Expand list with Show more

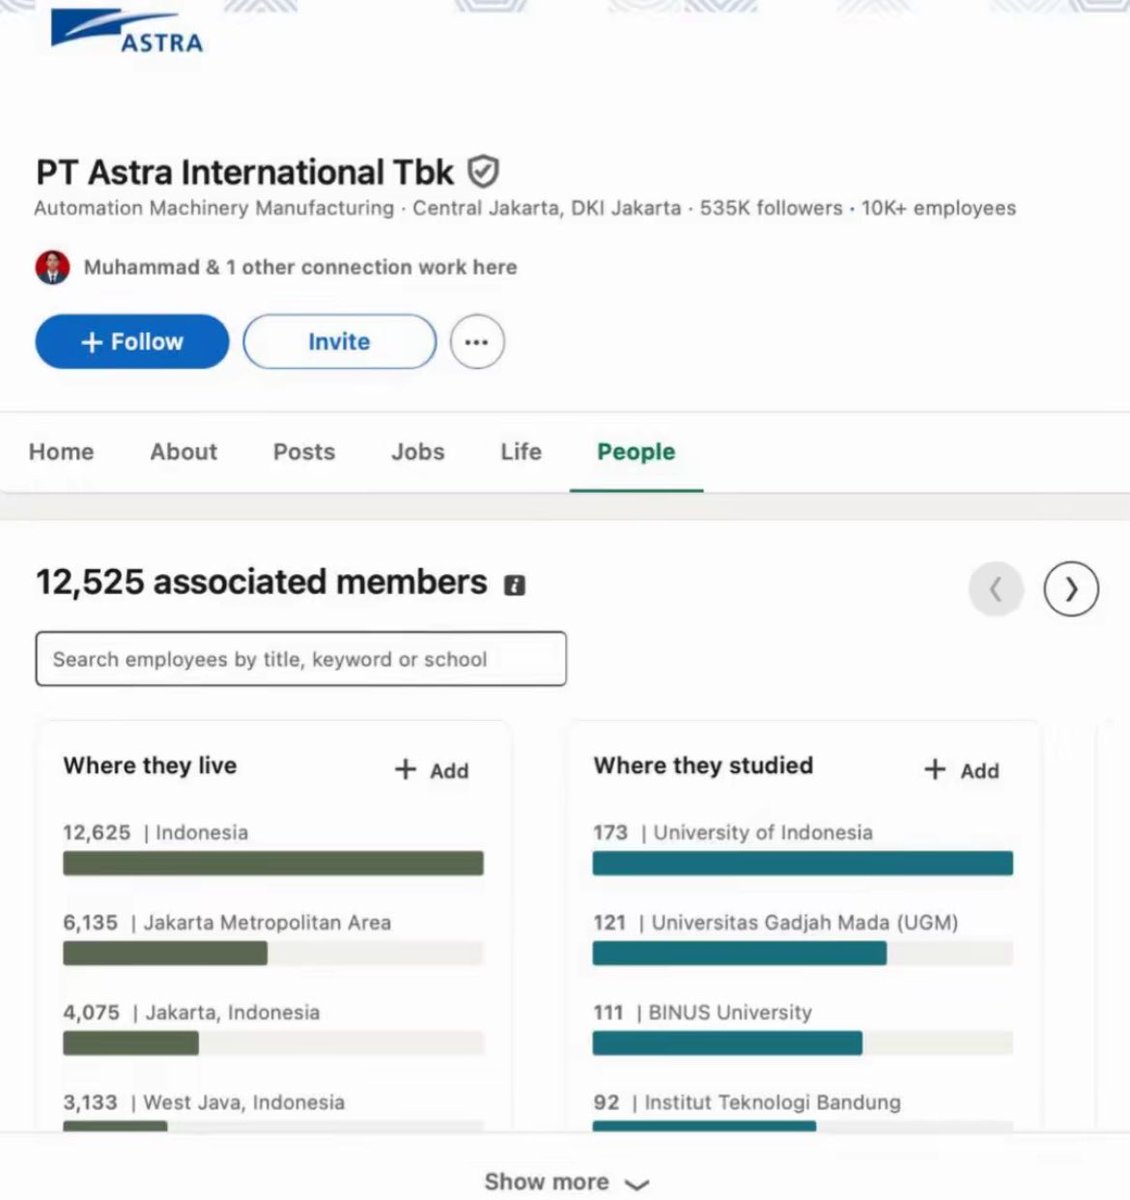566,1182
